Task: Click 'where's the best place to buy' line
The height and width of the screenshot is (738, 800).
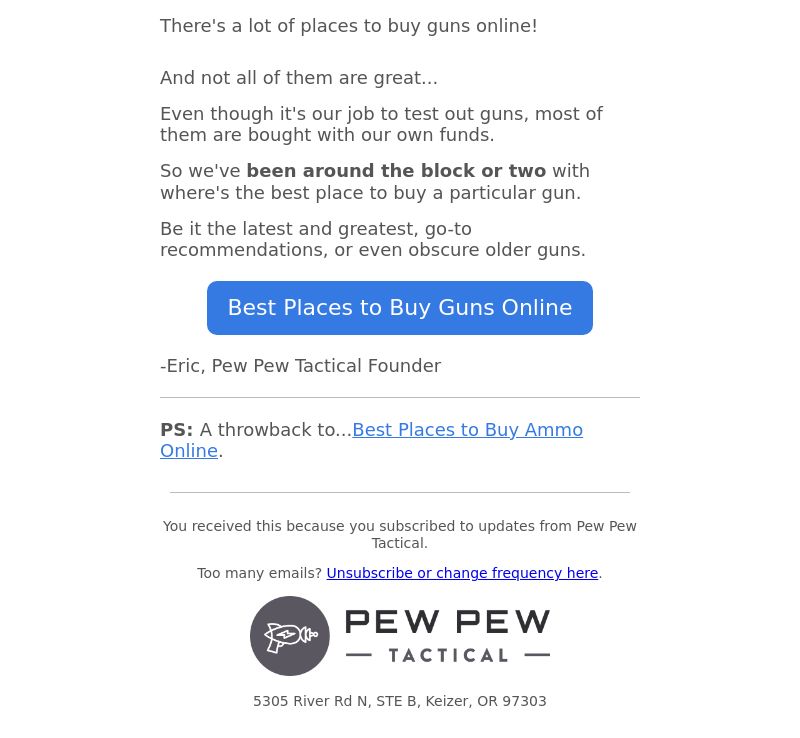Action: (x=370, y=193)
